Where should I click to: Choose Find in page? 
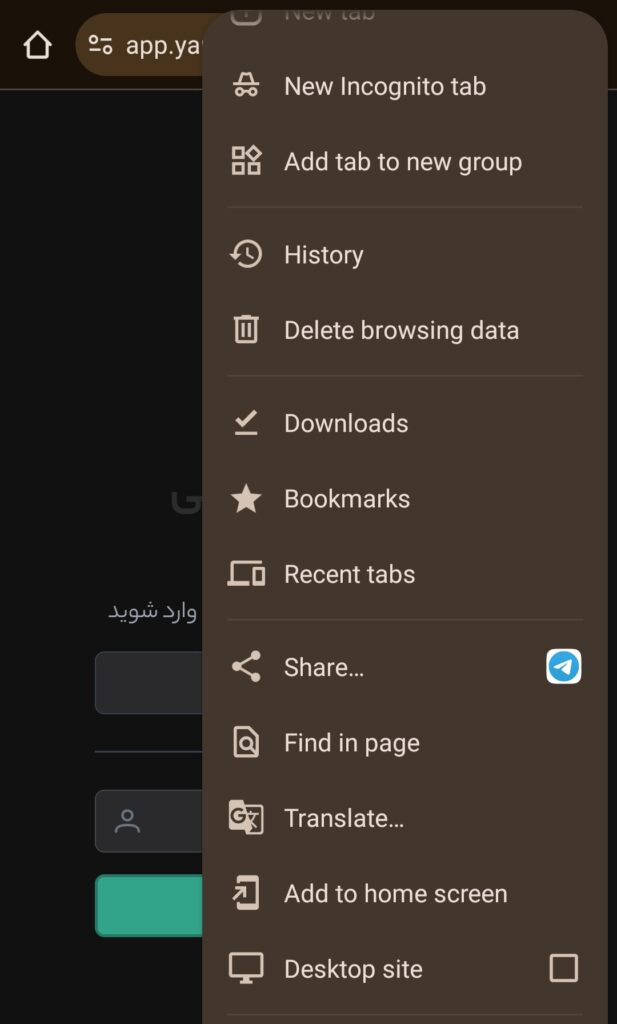tap(405, 743)
